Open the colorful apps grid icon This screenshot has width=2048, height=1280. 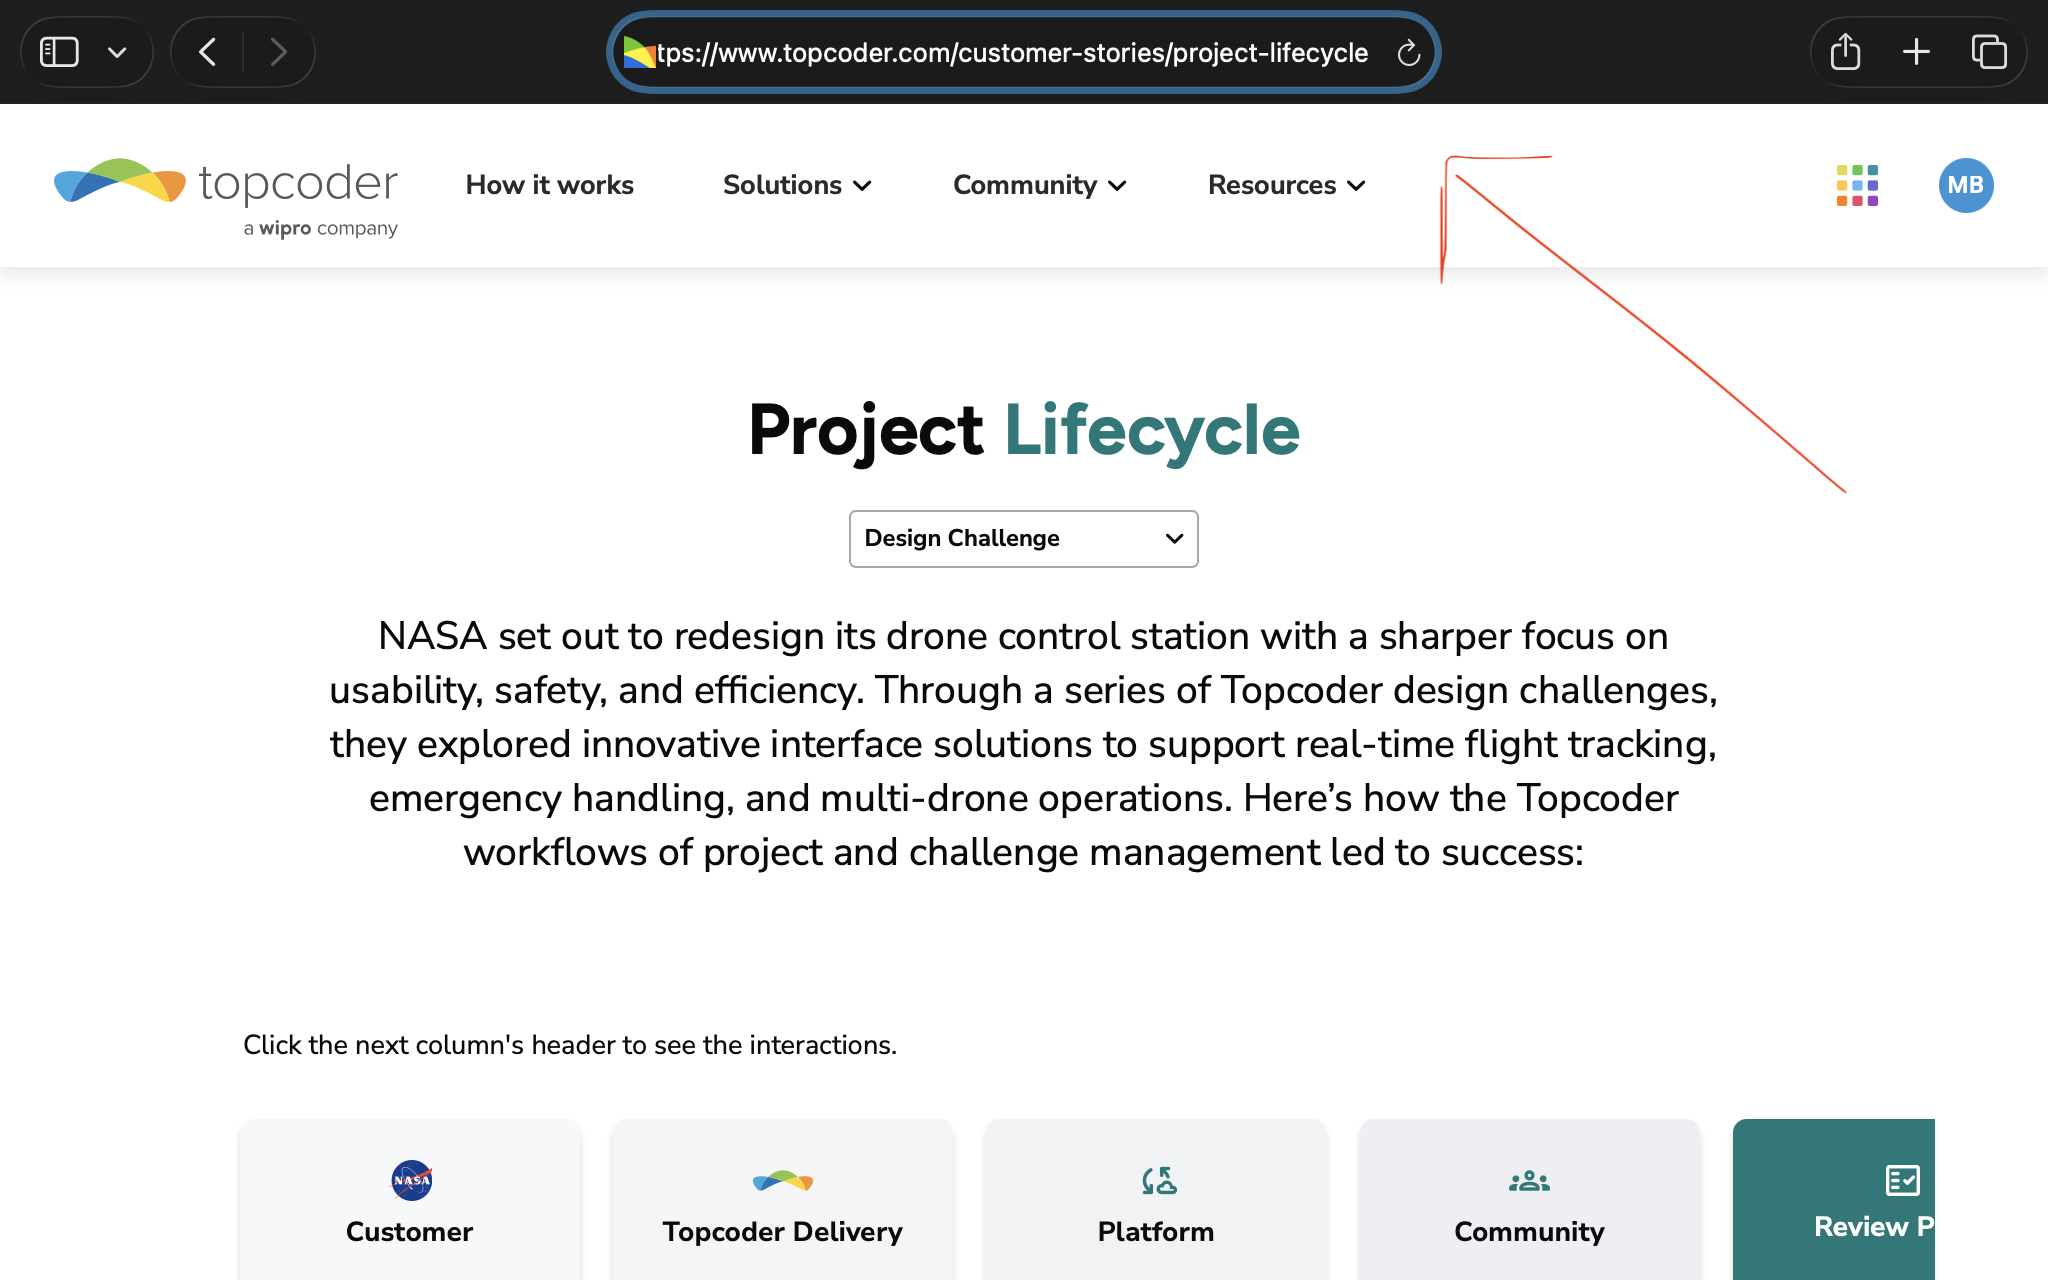click(x=1857, y=186)
